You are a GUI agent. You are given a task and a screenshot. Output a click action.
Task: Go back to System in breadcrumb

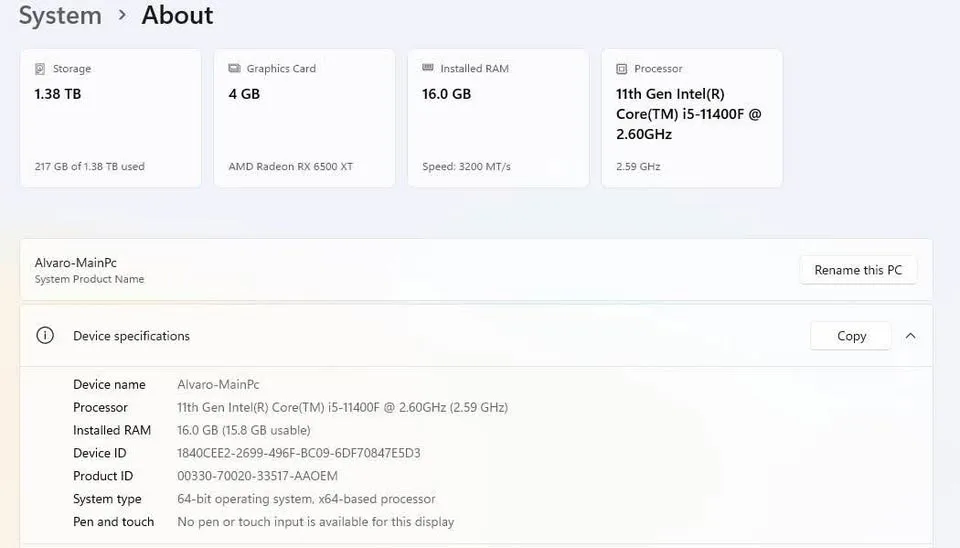(x=60, y=16)
